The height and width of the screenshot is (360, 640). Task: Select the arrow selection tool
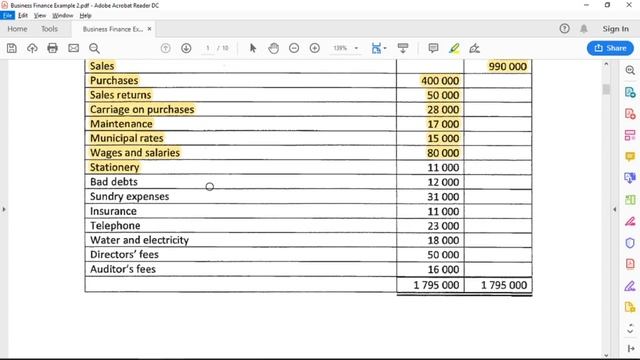click(253, 48)
